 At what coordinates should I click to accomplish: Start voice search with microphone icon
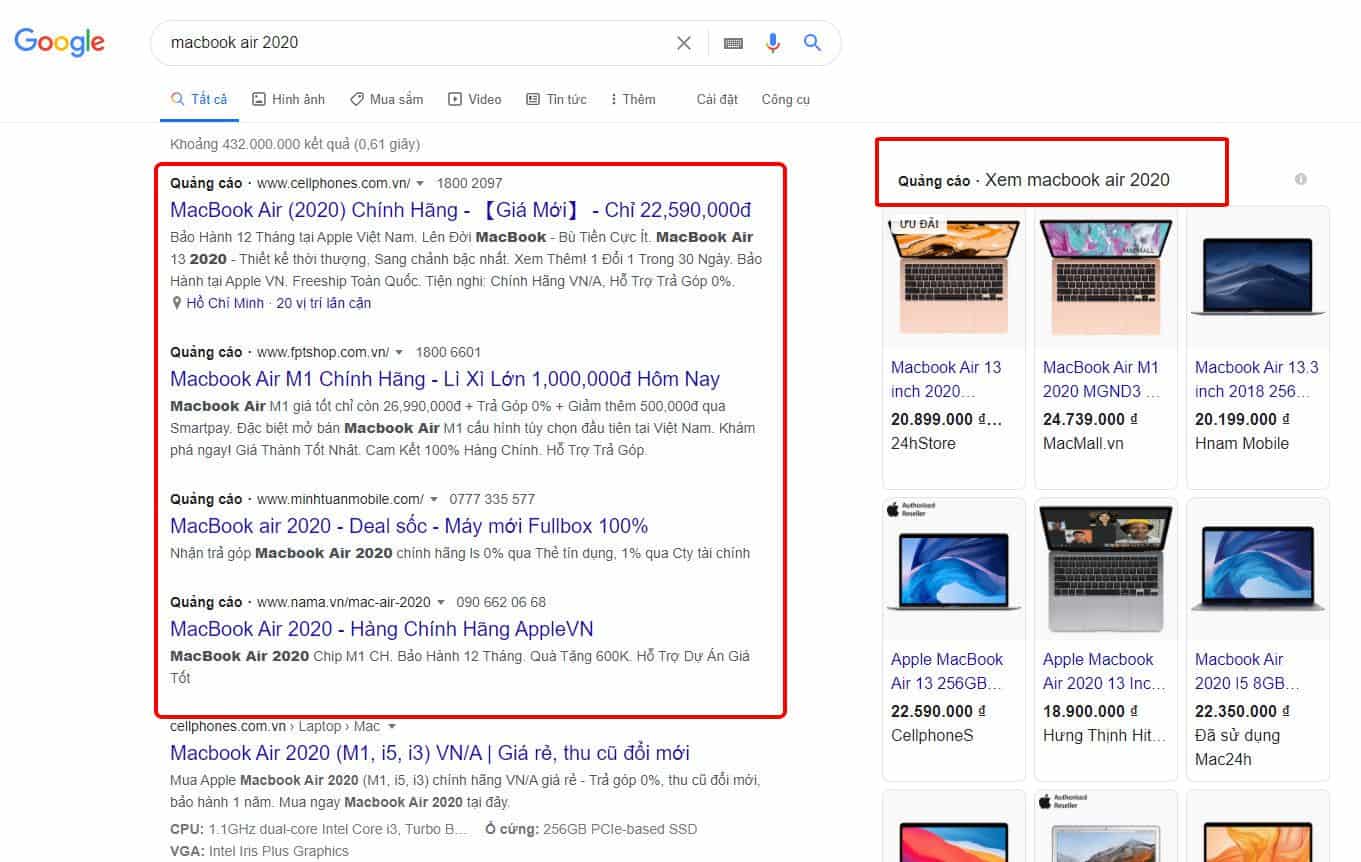coord(772,43)
